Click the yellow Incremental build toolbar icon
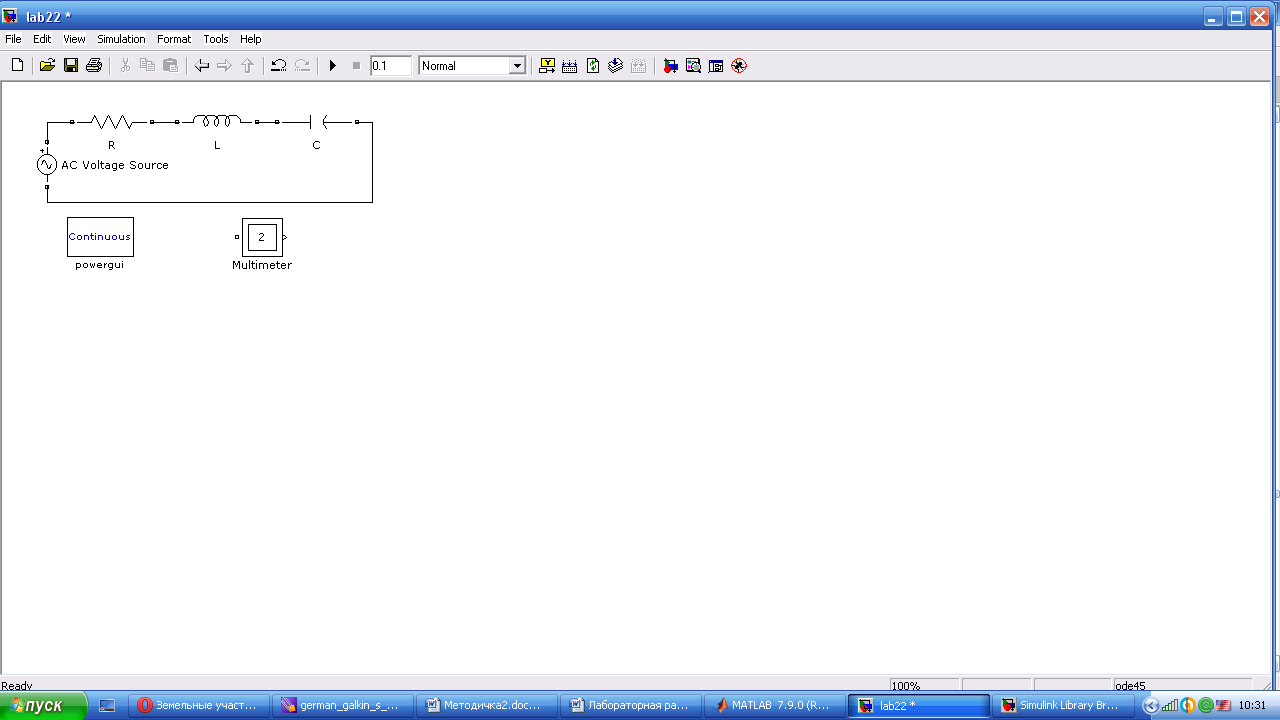 click(x=547, y=66)
